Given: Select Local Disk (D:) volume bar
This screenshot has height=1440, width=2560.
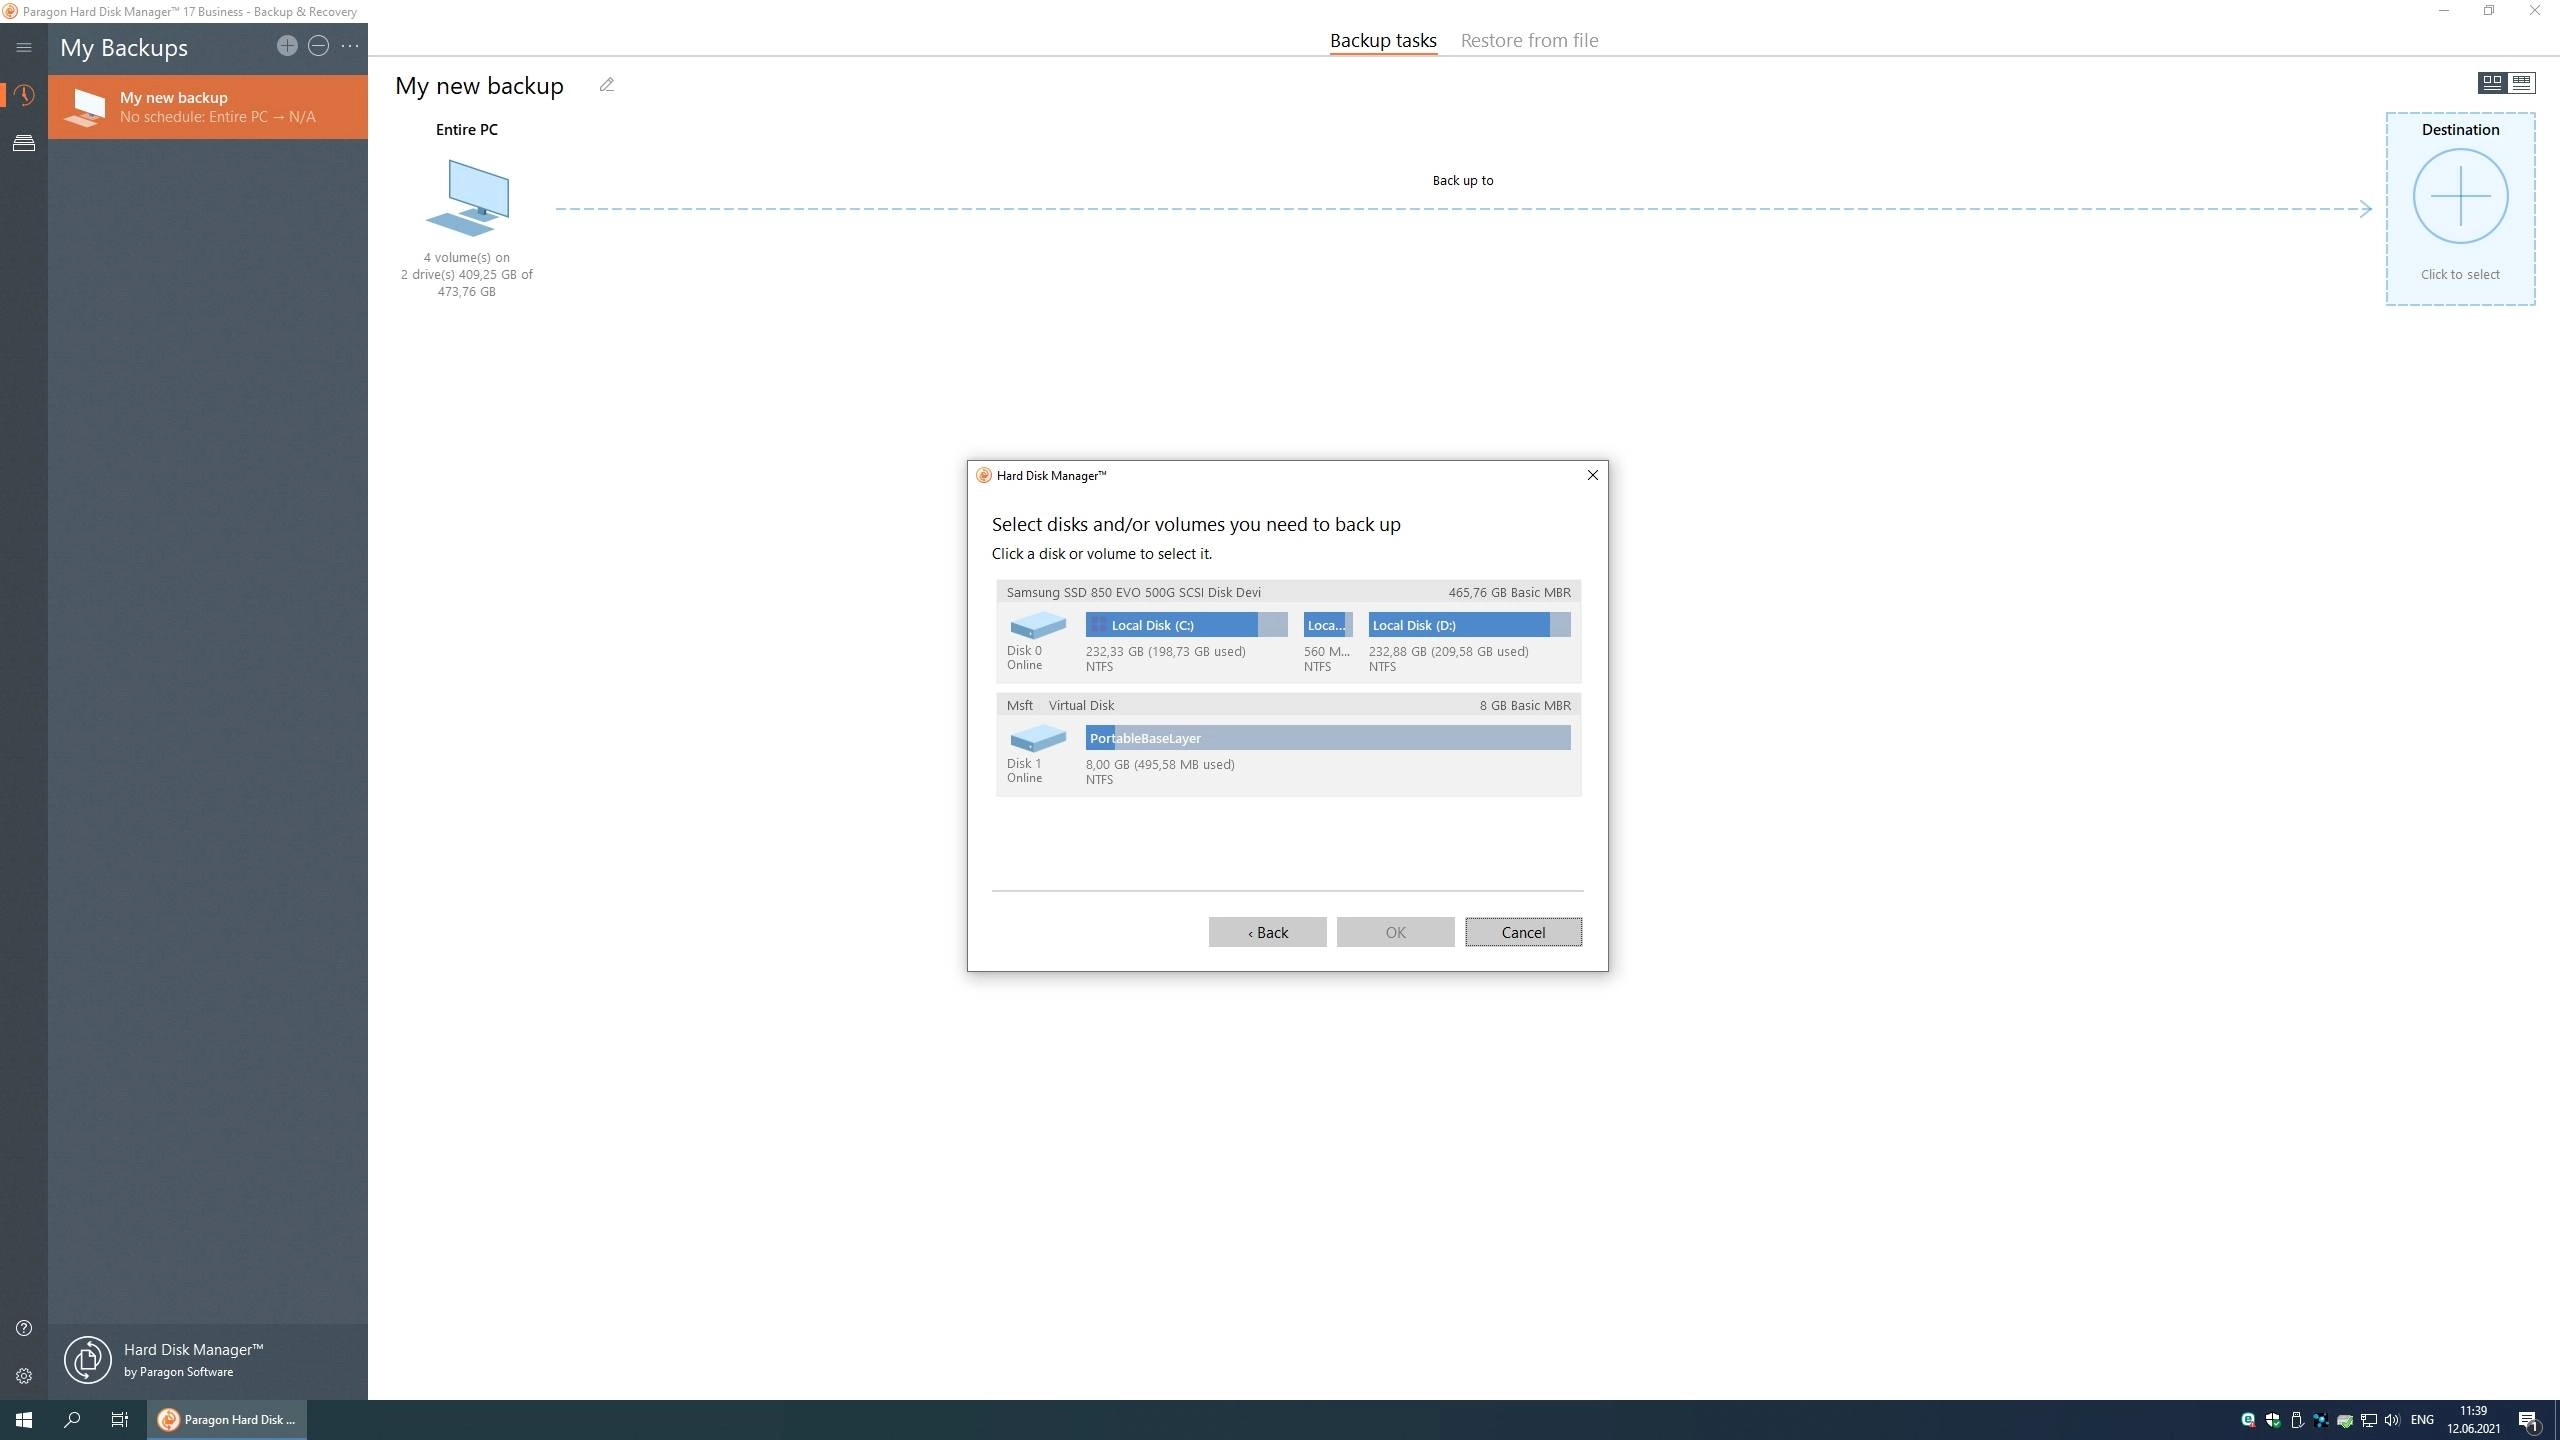Looking at the screenshot, I should tap(1469, 625).
